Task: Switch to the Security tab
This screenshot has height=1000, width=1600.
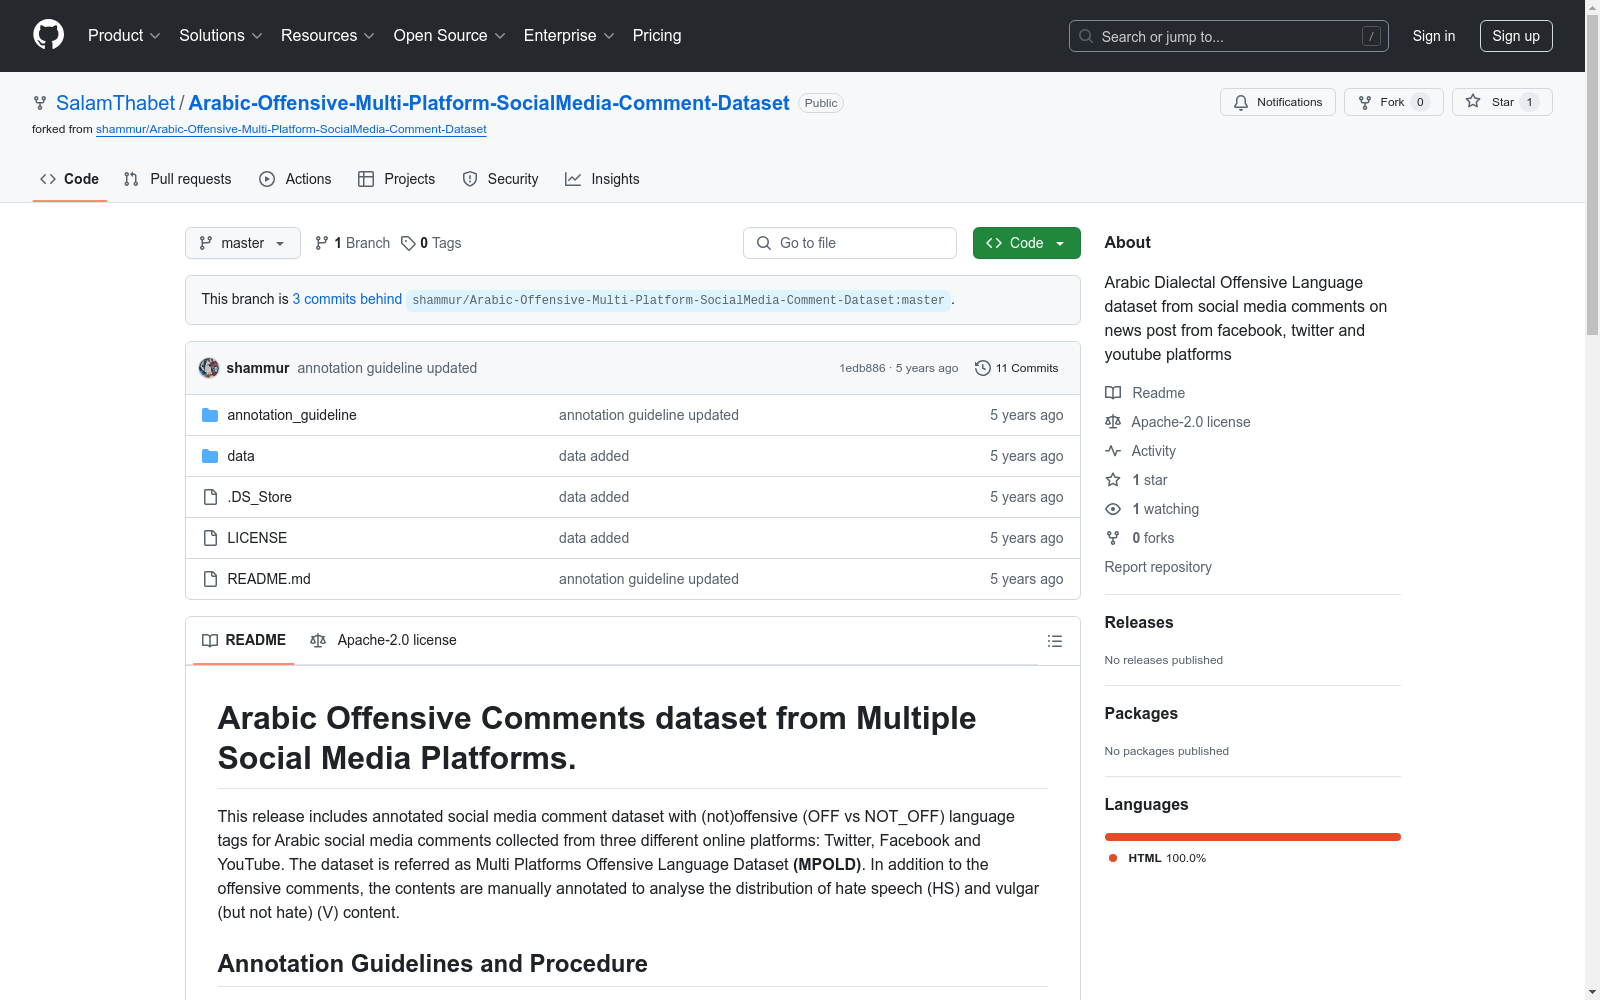Action: click(500, 179)
